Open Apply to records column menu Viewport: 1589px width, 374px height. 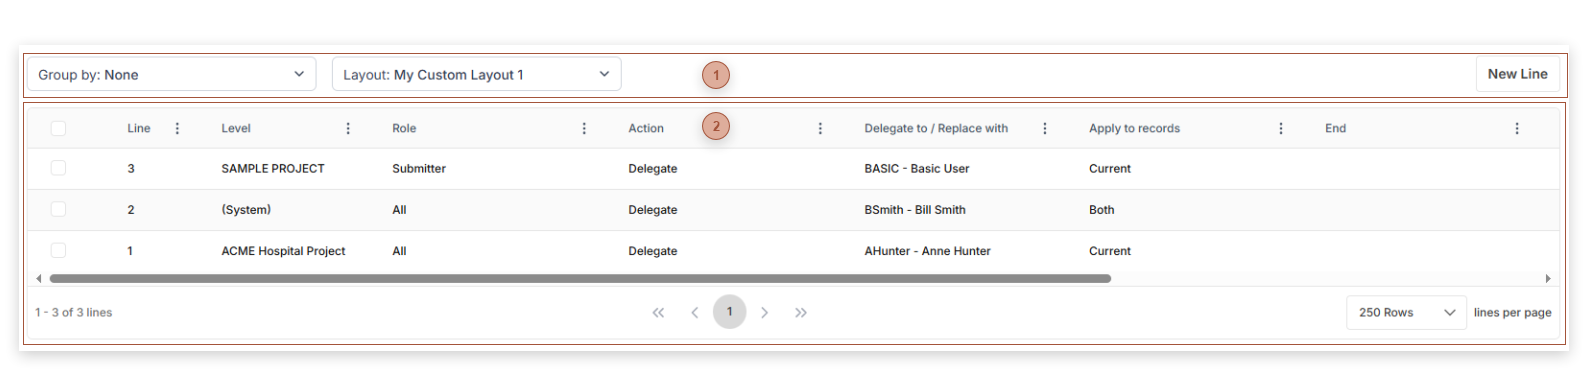(1281, 128)
